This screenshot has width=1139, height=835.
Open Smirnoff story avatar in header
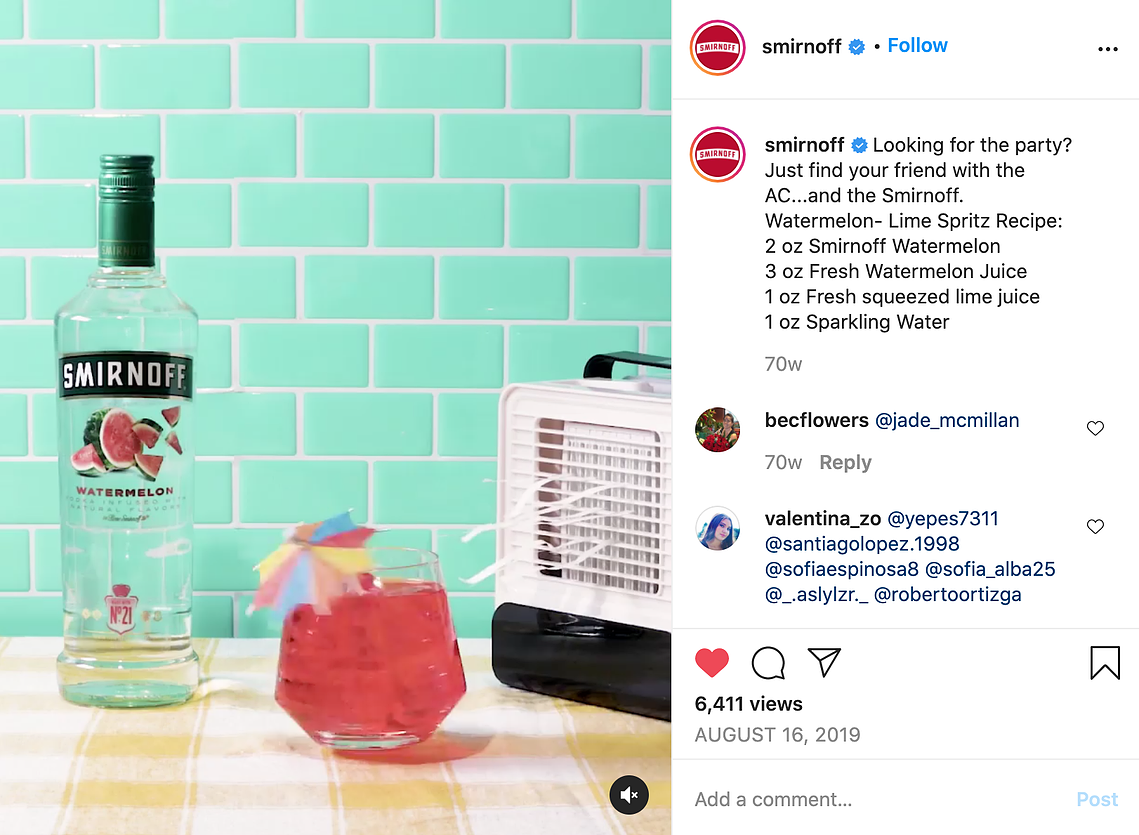718,48
